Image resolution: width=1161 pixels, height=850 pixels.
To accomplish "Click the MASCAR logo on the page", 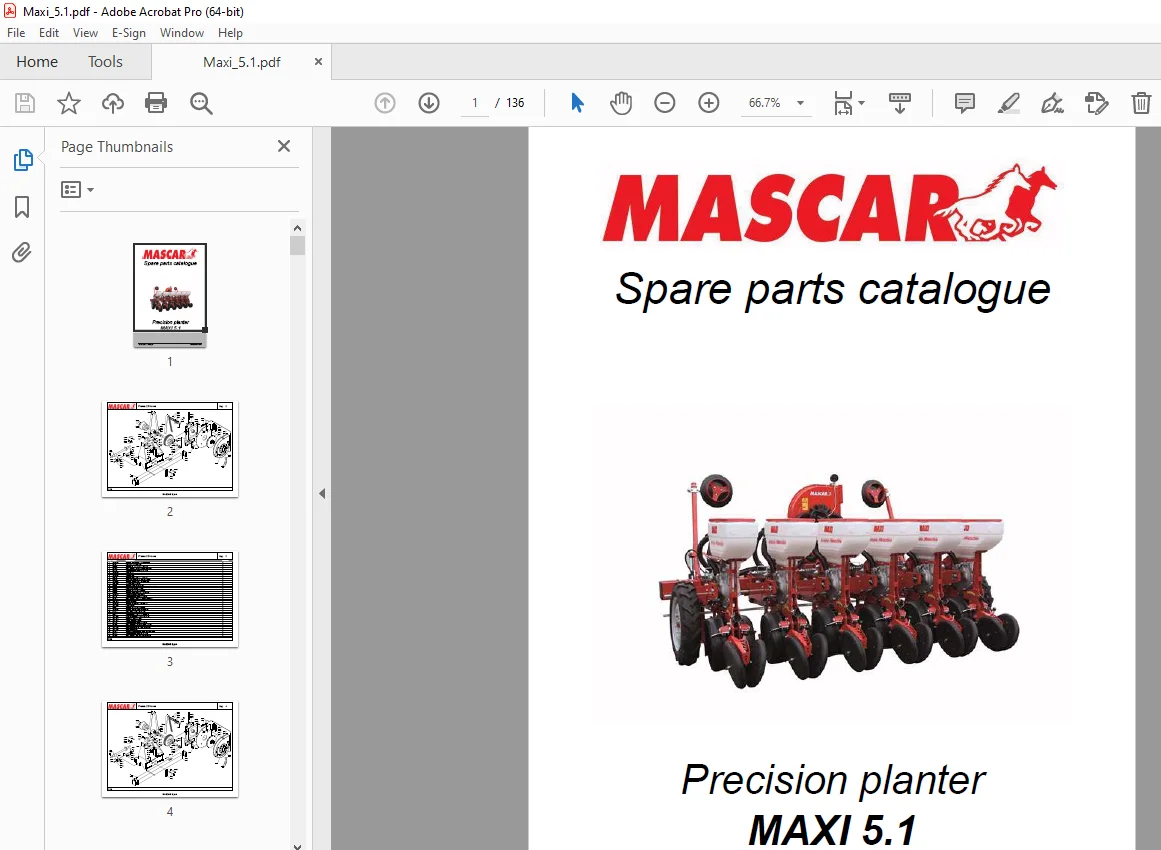I will point(830,204).
